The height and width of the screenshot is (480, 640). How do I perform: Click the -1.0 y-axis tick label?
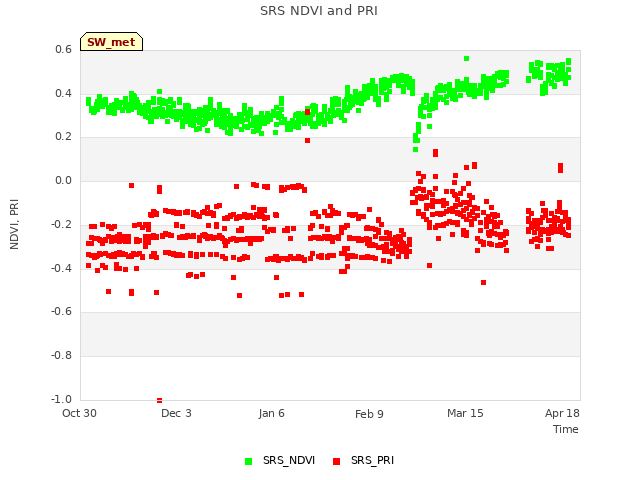61,399
